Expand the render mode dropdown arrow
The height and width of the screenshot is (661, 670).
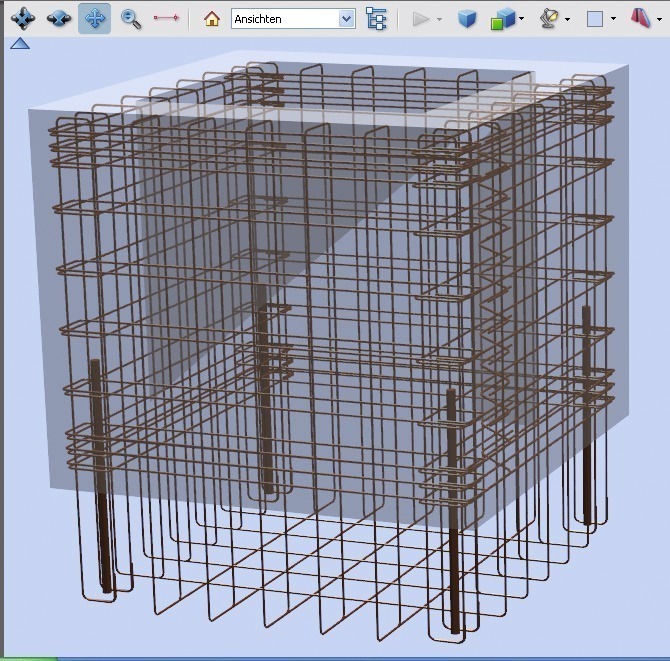[521, 18]
